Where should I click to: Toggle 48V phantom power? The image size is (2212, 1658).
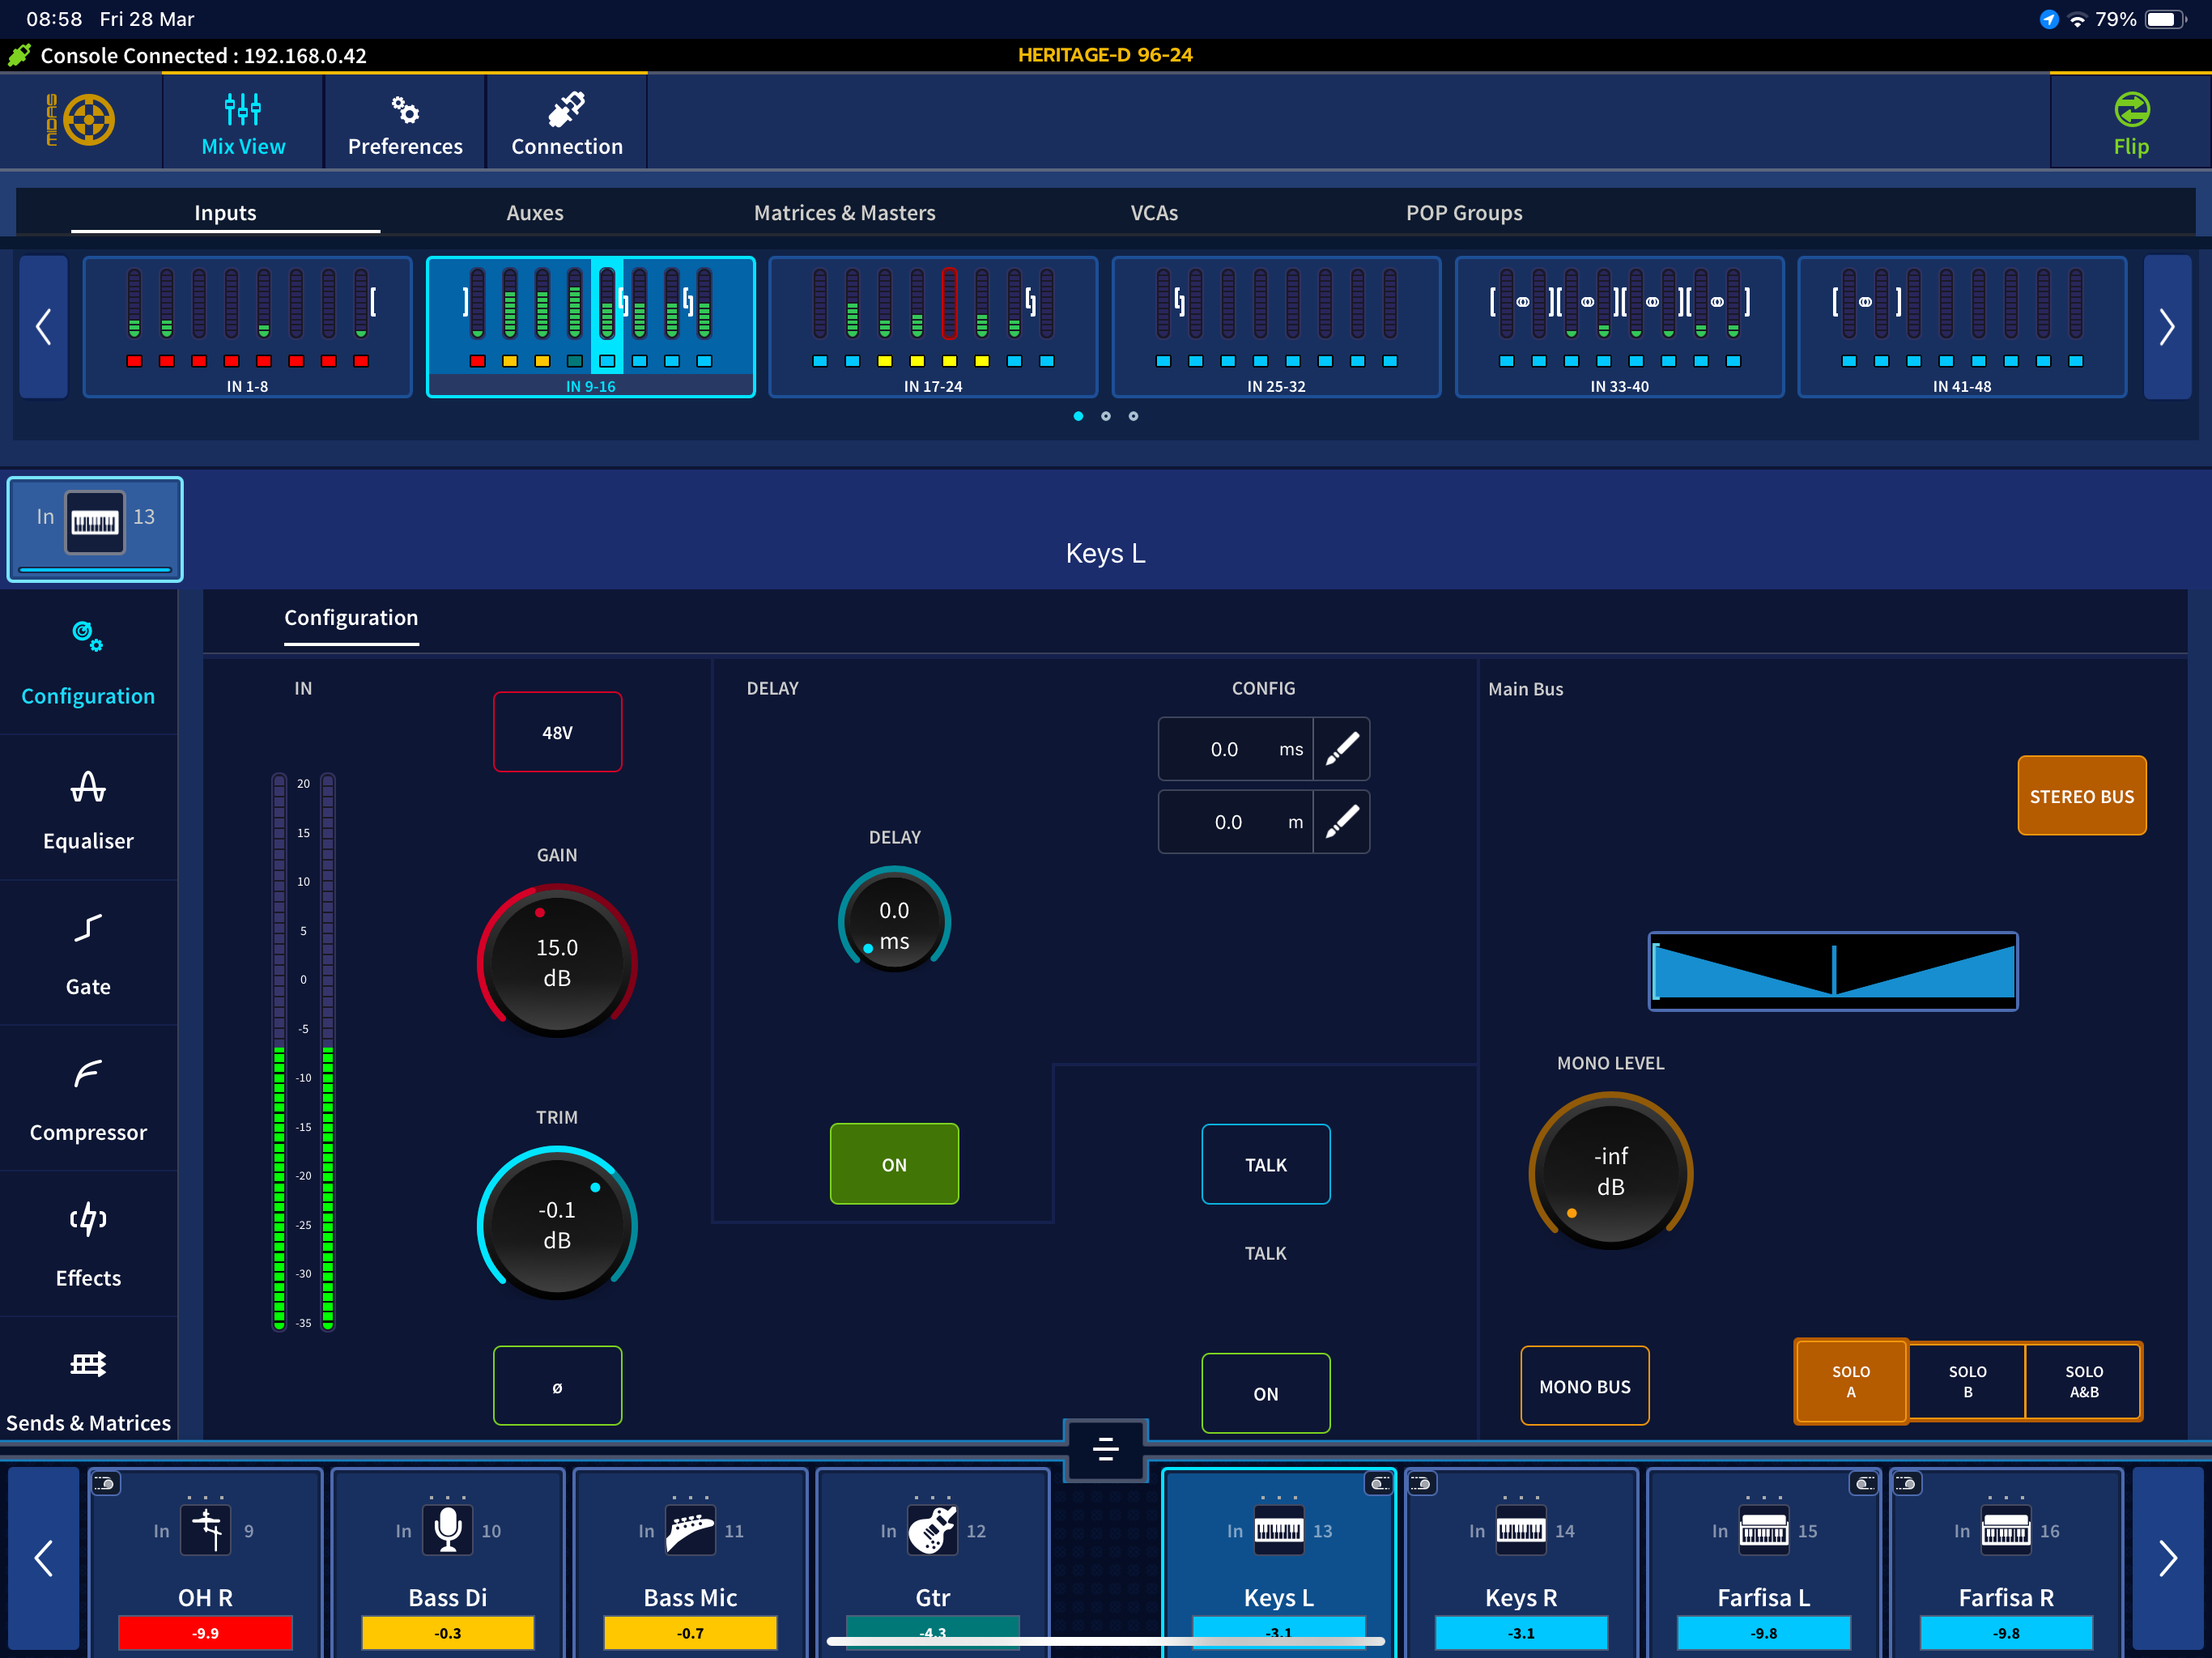(557, 732)
